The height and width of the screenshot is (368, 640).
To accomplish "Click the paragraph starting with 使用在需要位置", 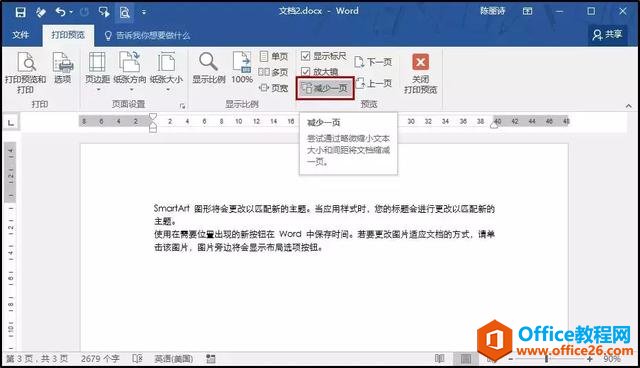I will [x=324, y=241].
